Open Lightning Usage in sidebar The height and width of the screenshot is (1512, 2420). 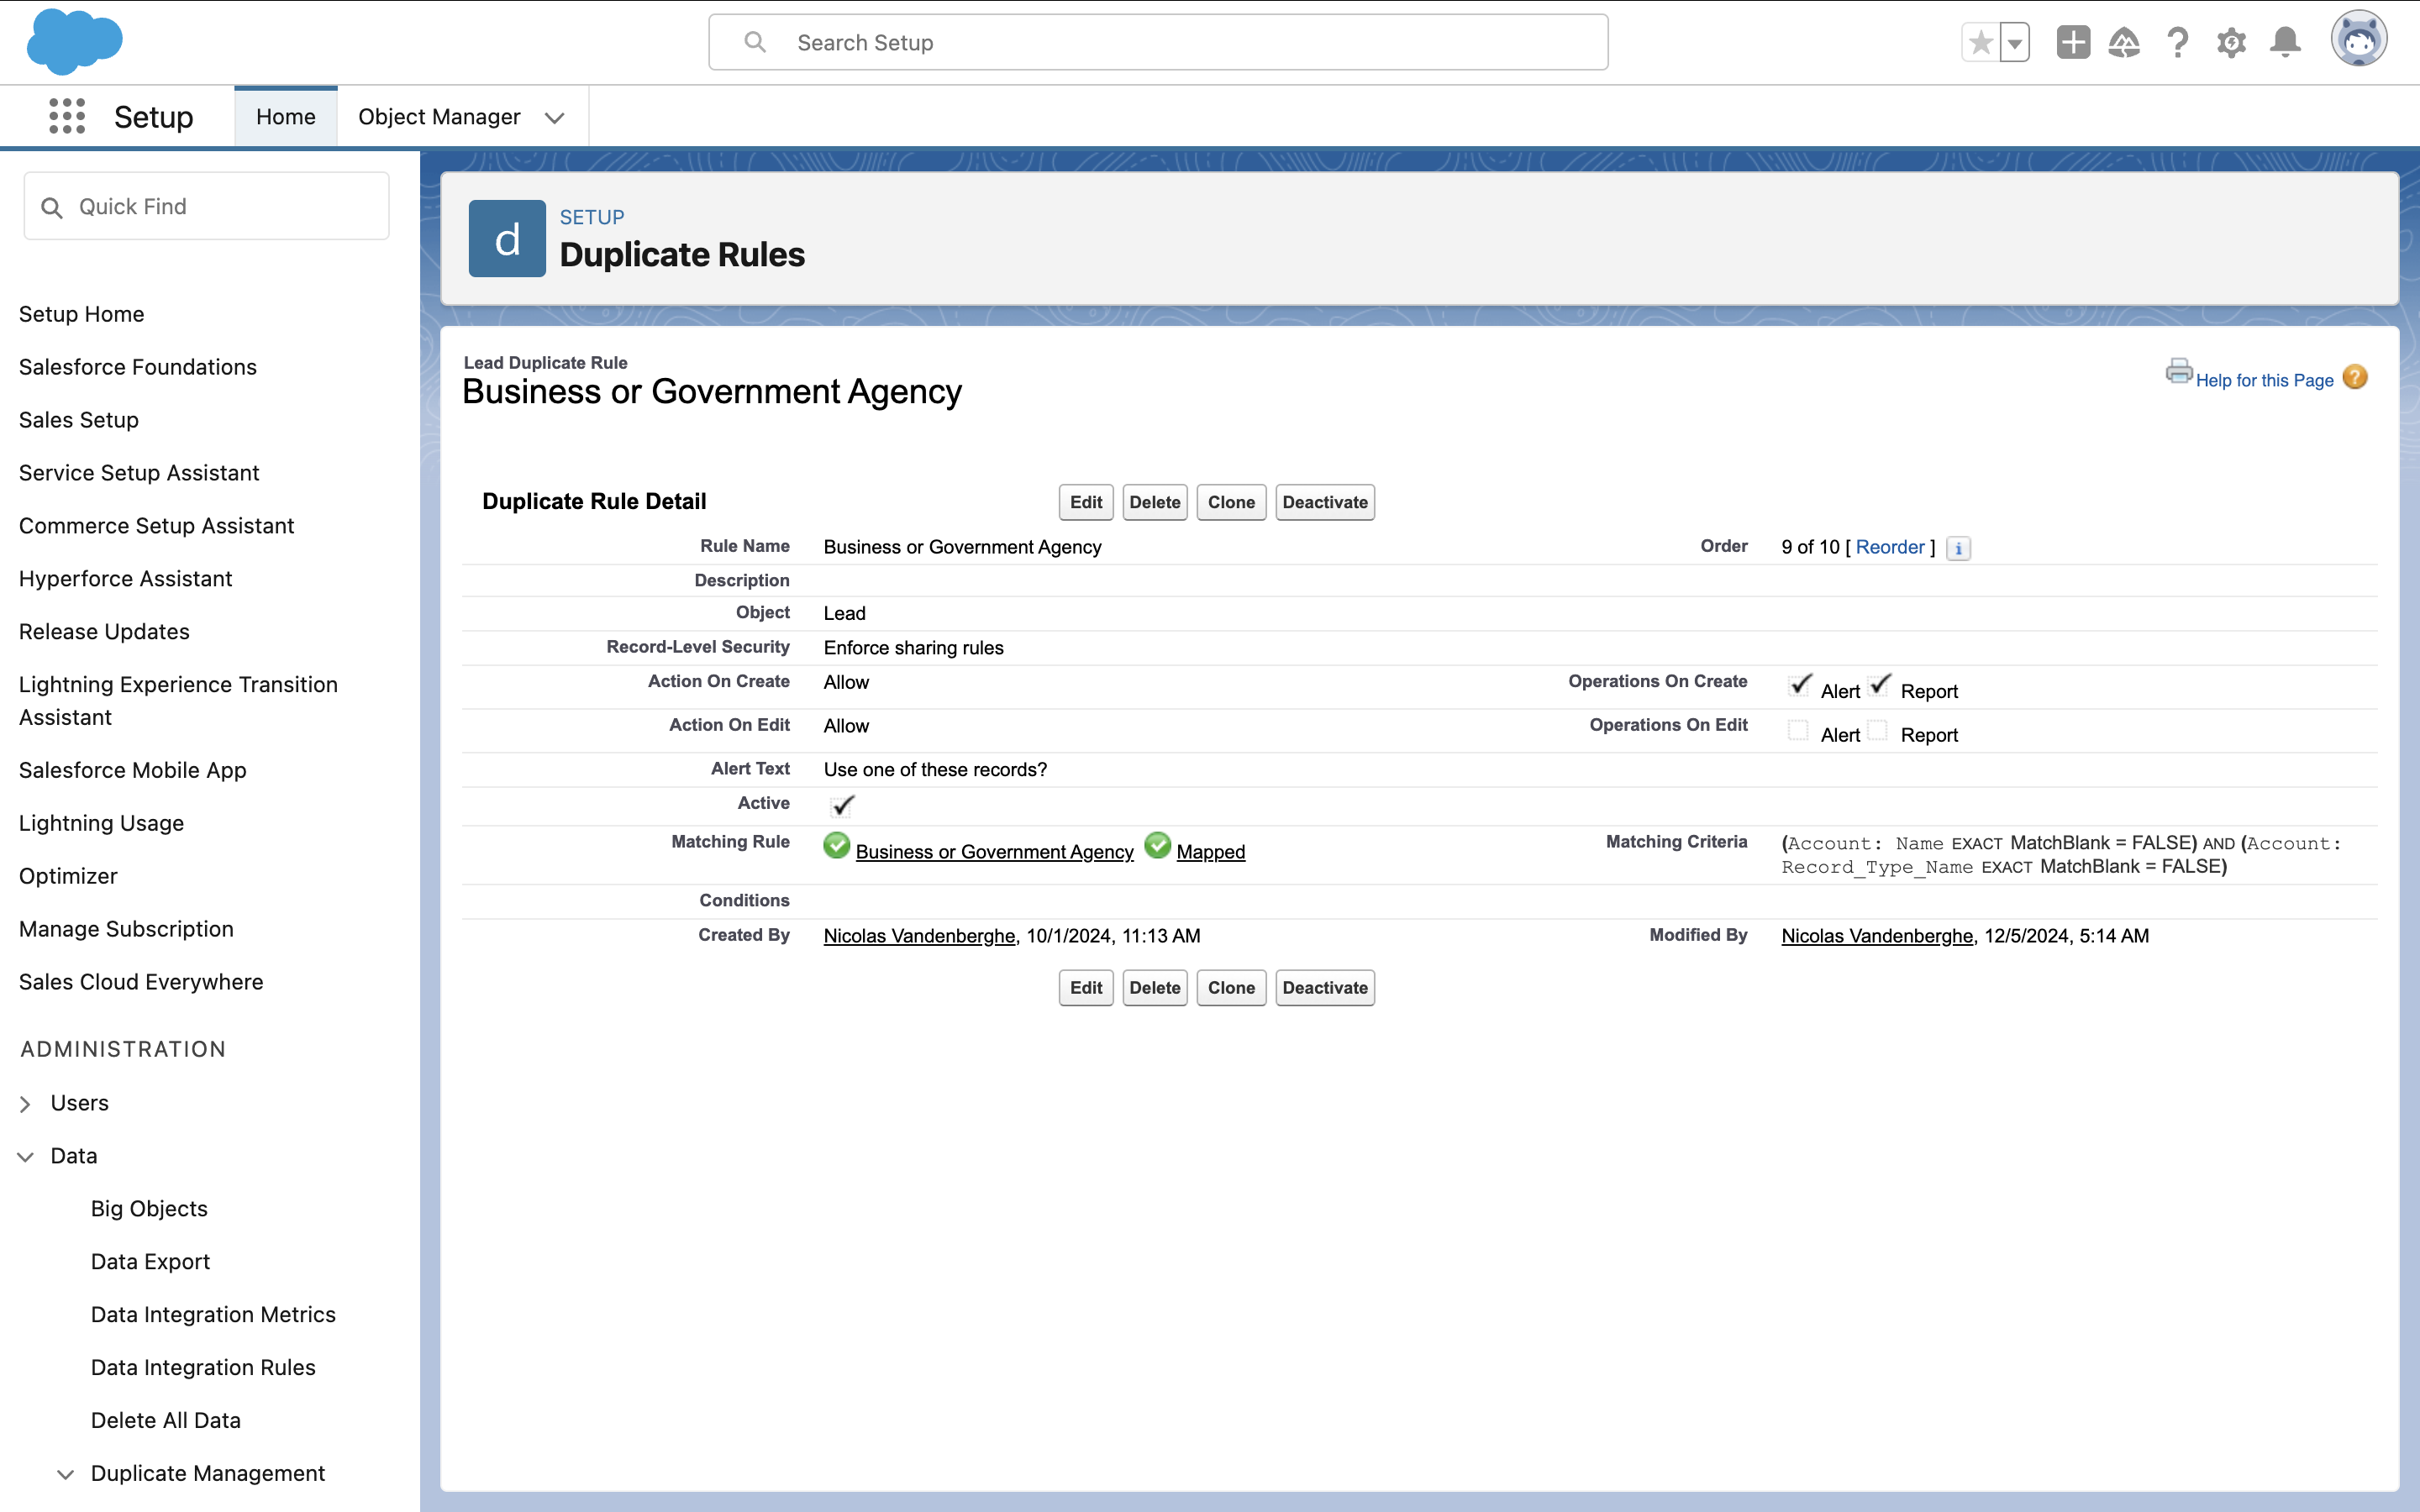point(102,823)
